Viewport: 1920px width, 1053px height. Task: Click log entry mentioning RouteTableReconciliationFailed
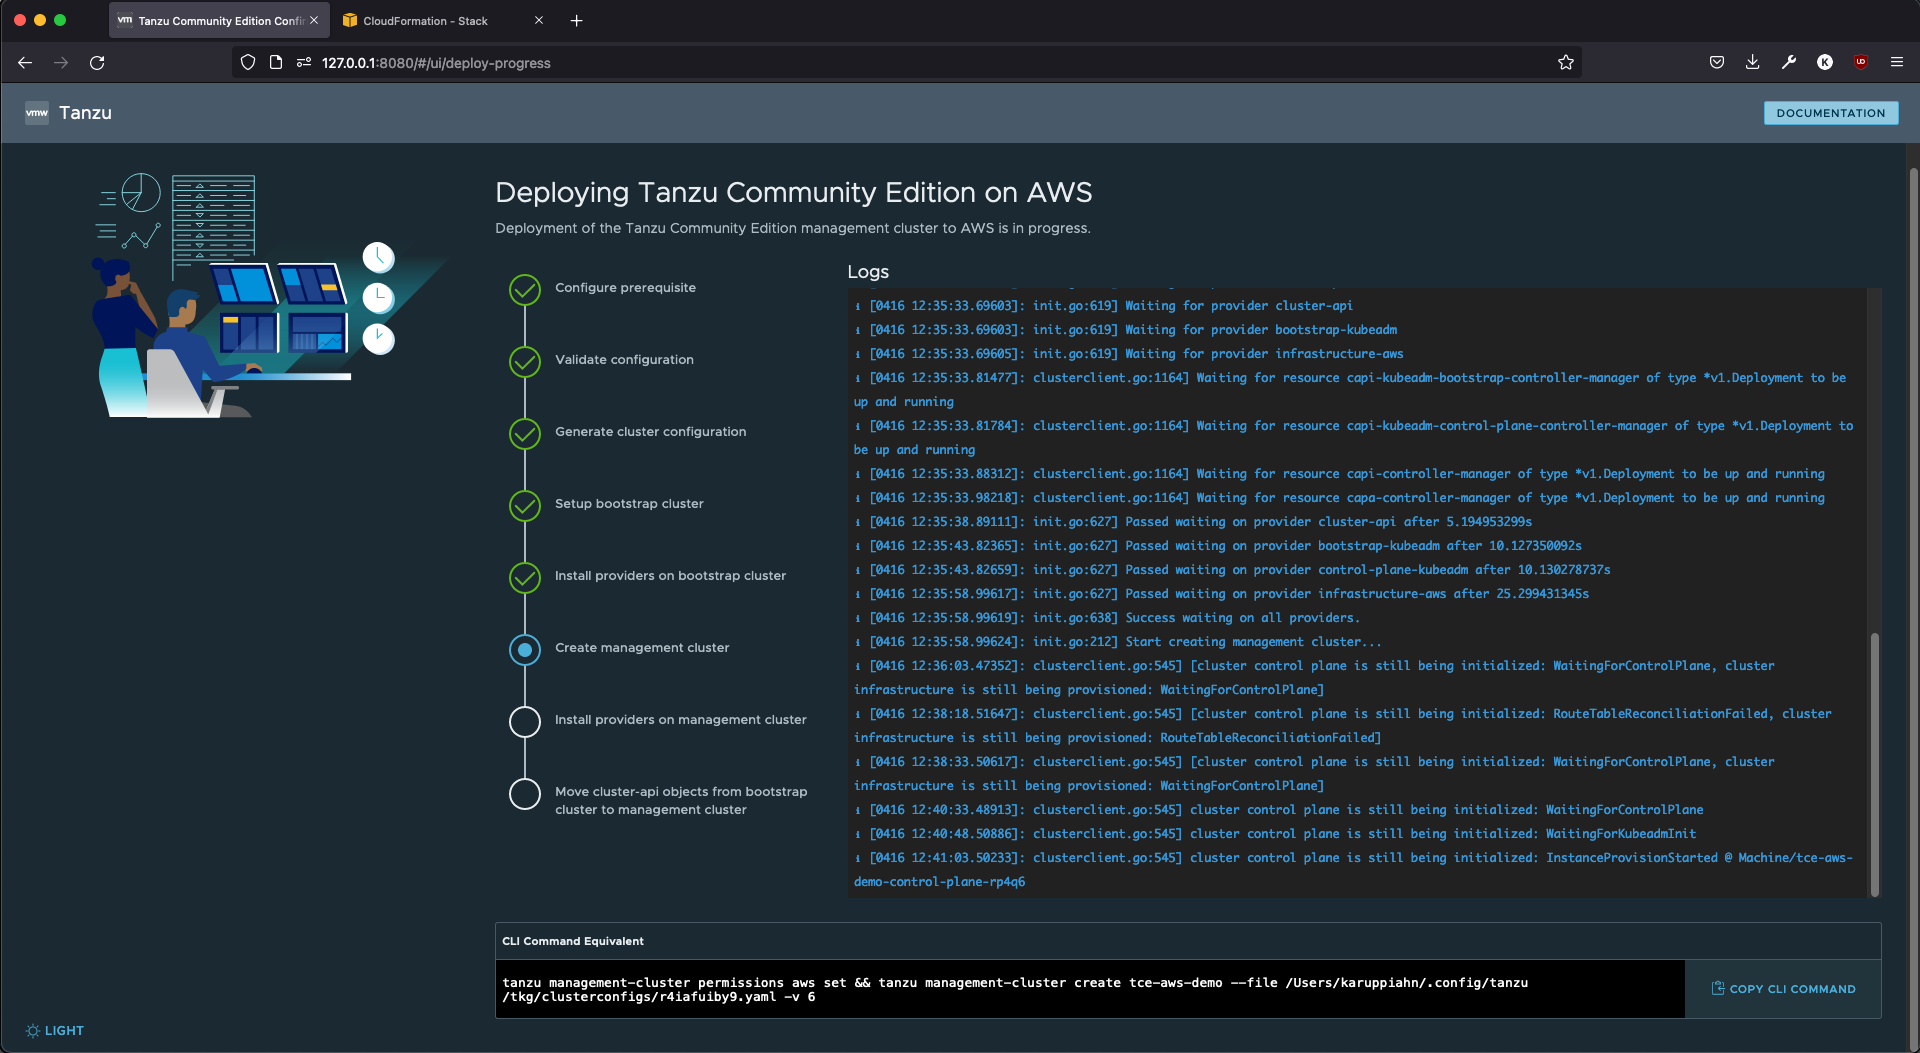point(1343,725)
